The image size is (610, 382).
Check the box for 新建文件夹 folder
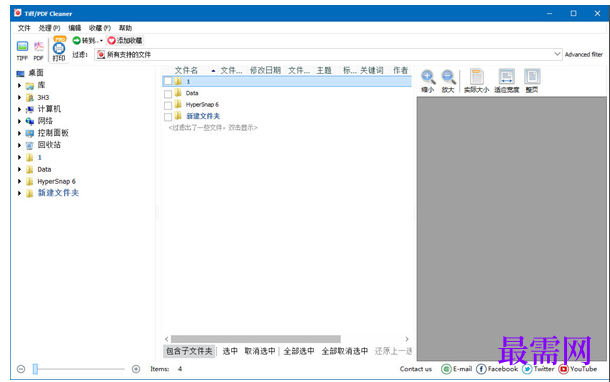pyautogui.click(x=168, y=117)
